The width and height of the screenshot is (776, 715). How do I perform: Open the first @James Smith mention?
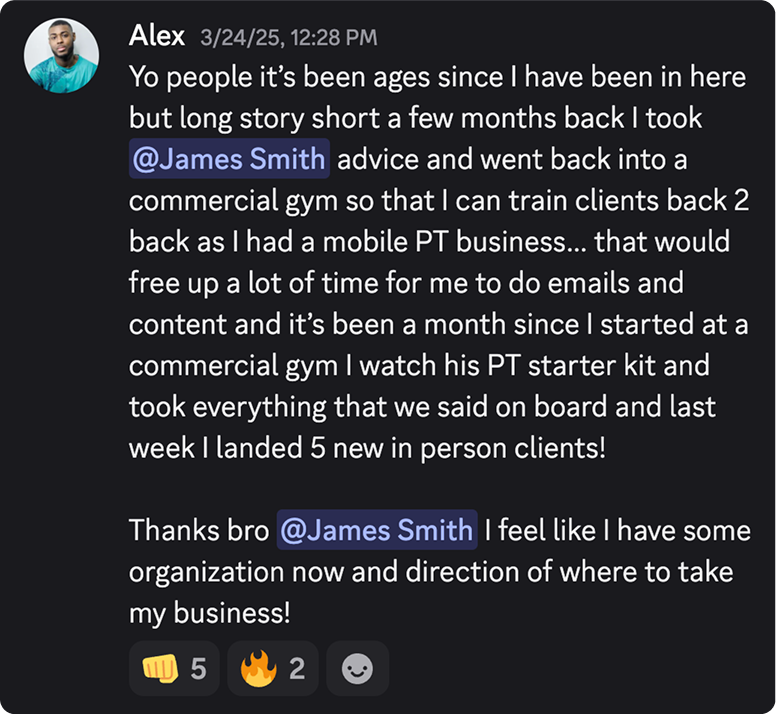tap(229, 159)
